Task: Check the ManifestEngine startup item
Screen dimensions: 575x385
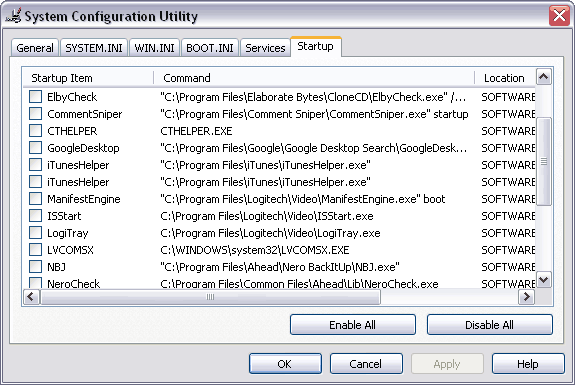Action: coord(36,199)
